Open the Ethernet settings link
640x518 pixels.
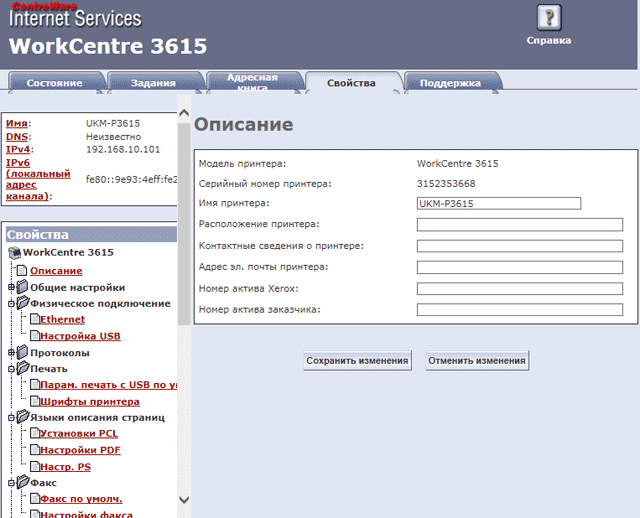tap(62, 319)
